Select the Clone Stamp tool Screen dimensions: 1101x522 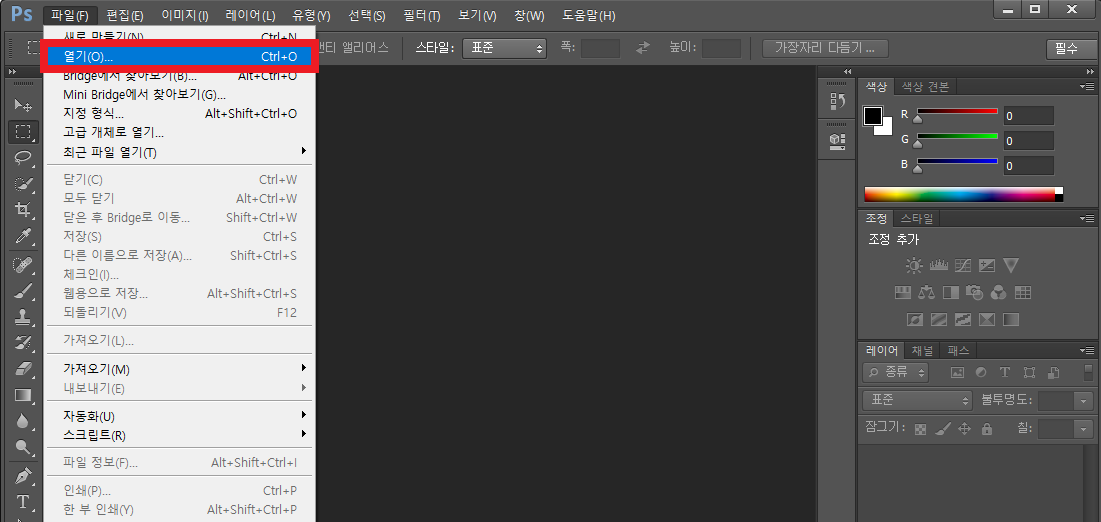click(23, 317)
